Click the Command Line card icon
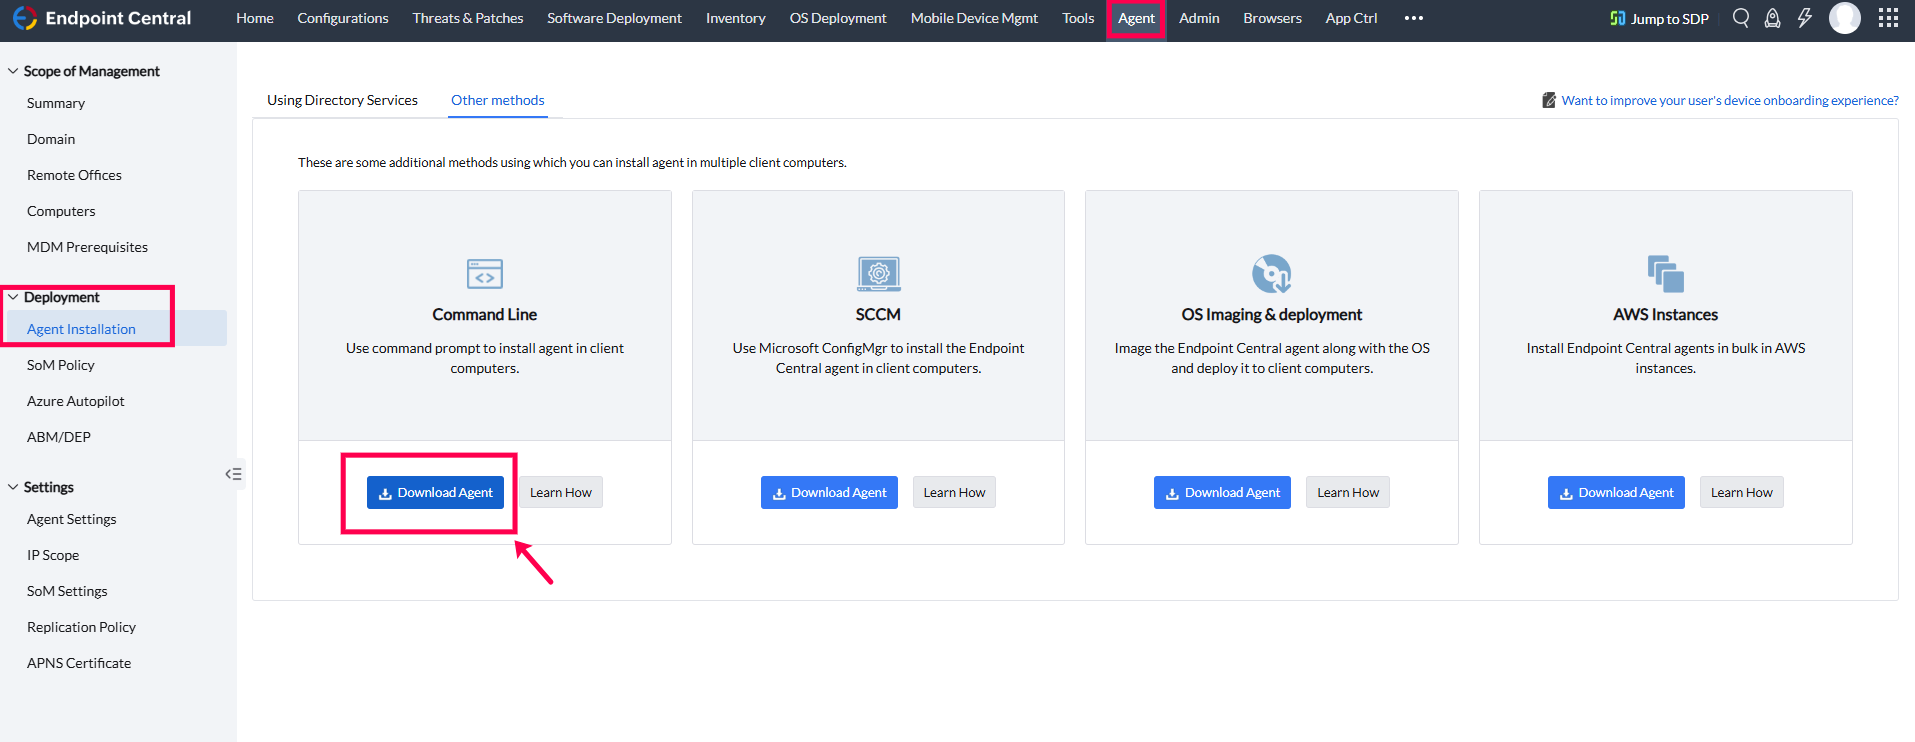1915x742 pixels. pos(485,274)
